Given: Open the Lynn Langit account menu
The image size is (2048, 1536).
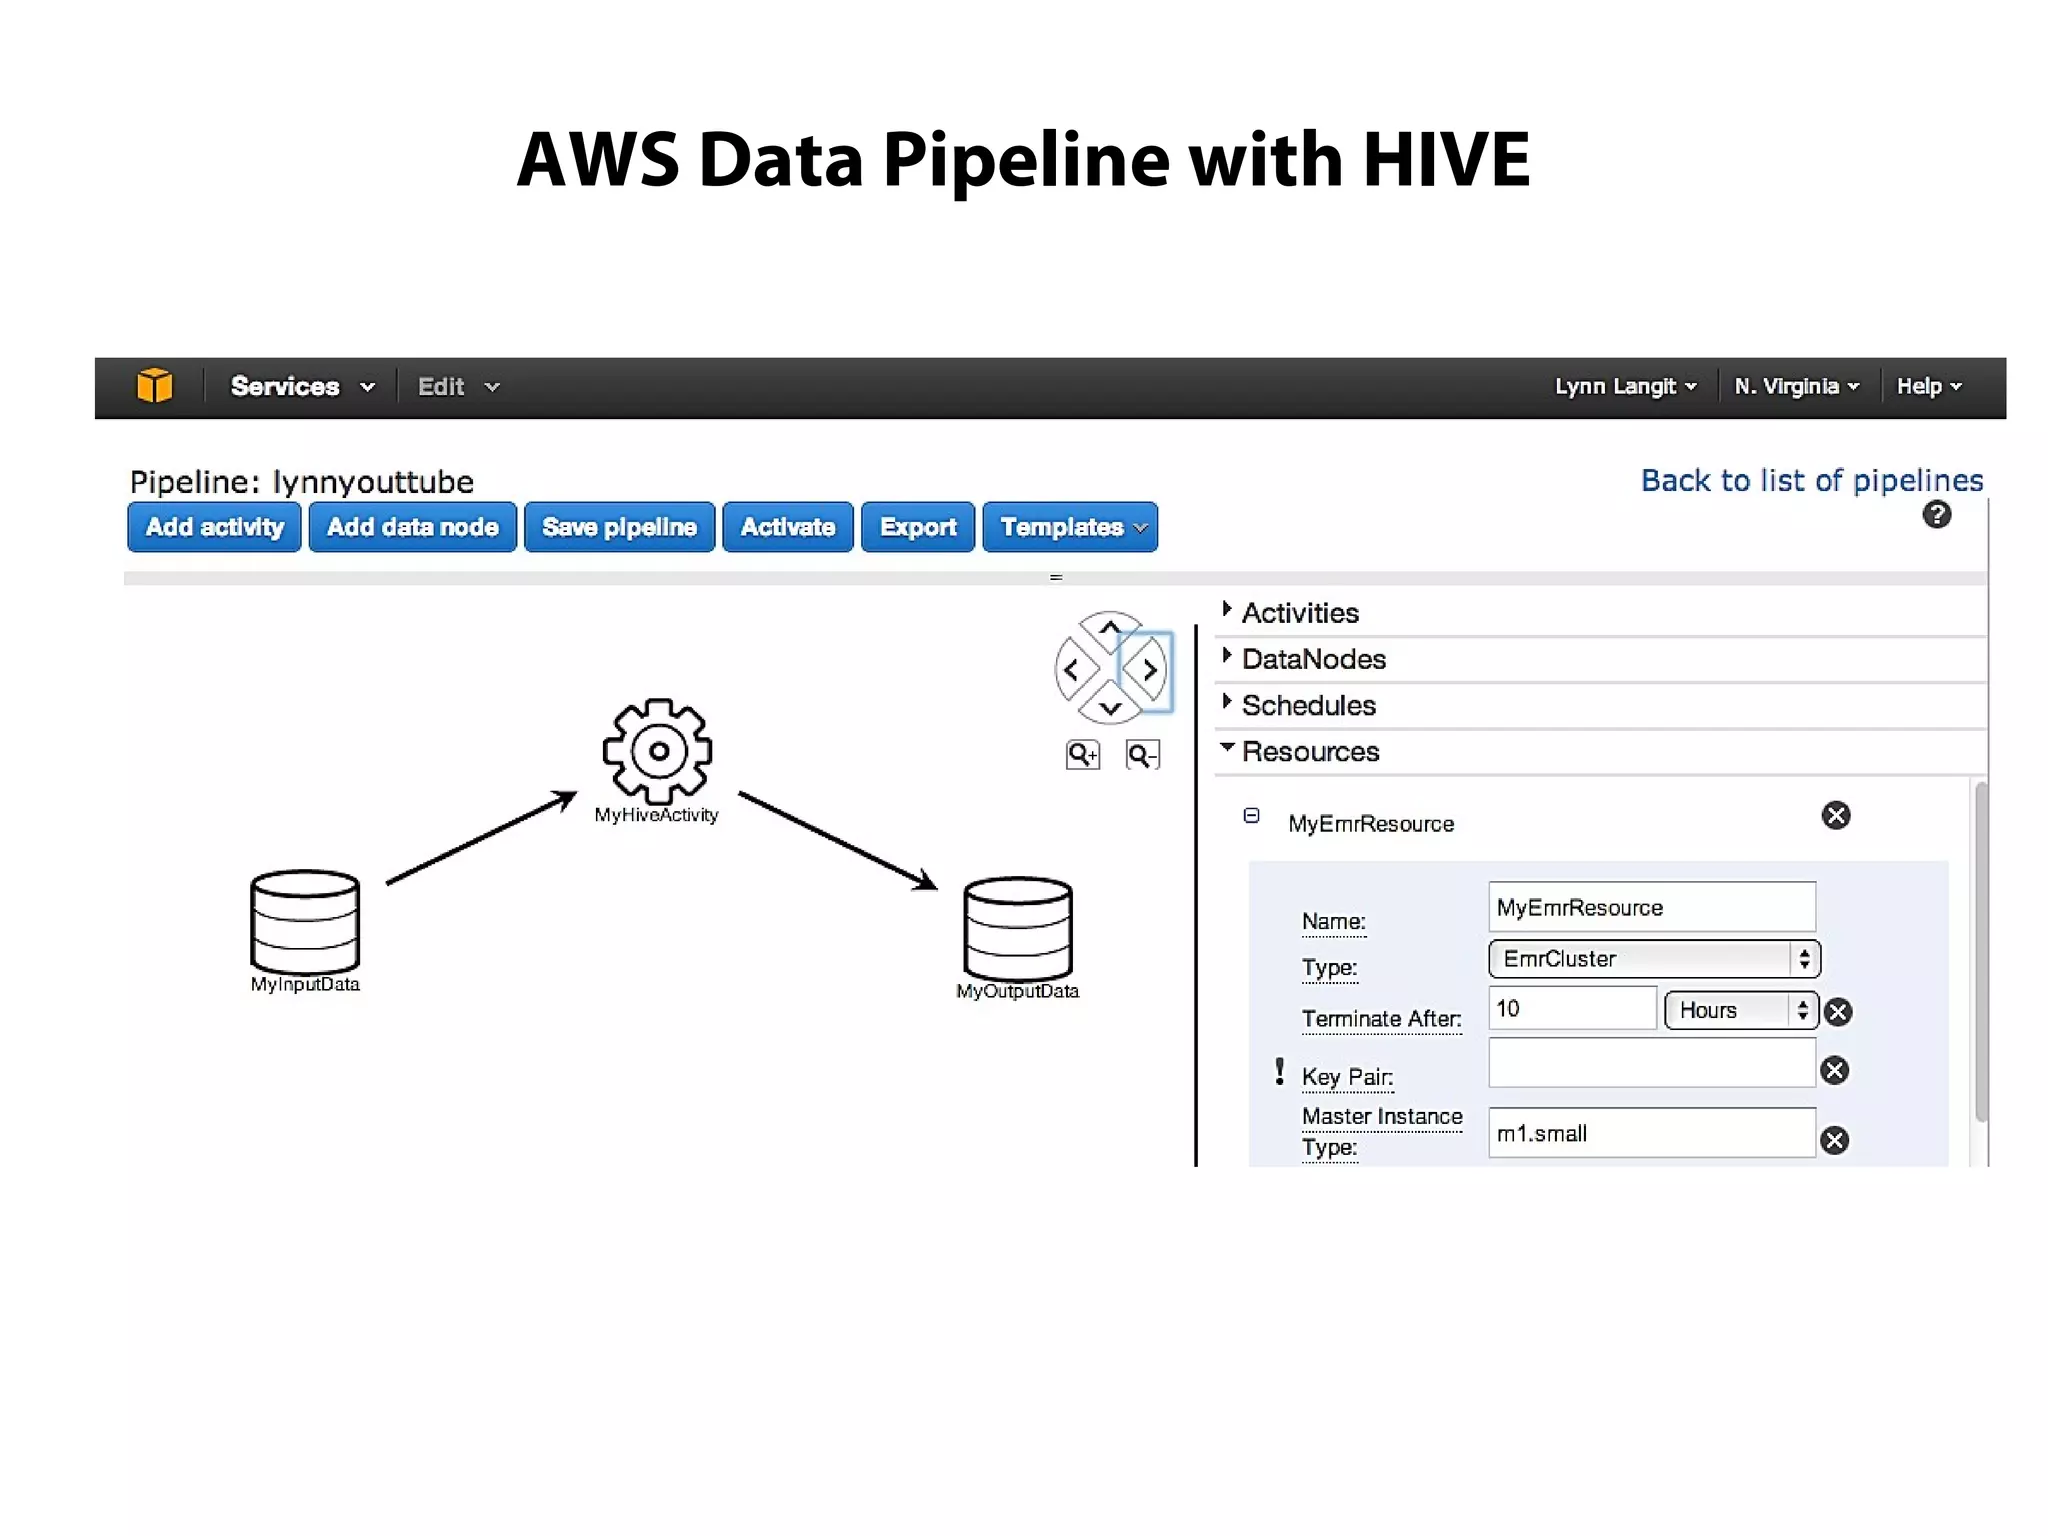Looking at the screenshot, I should (1625, 387).
